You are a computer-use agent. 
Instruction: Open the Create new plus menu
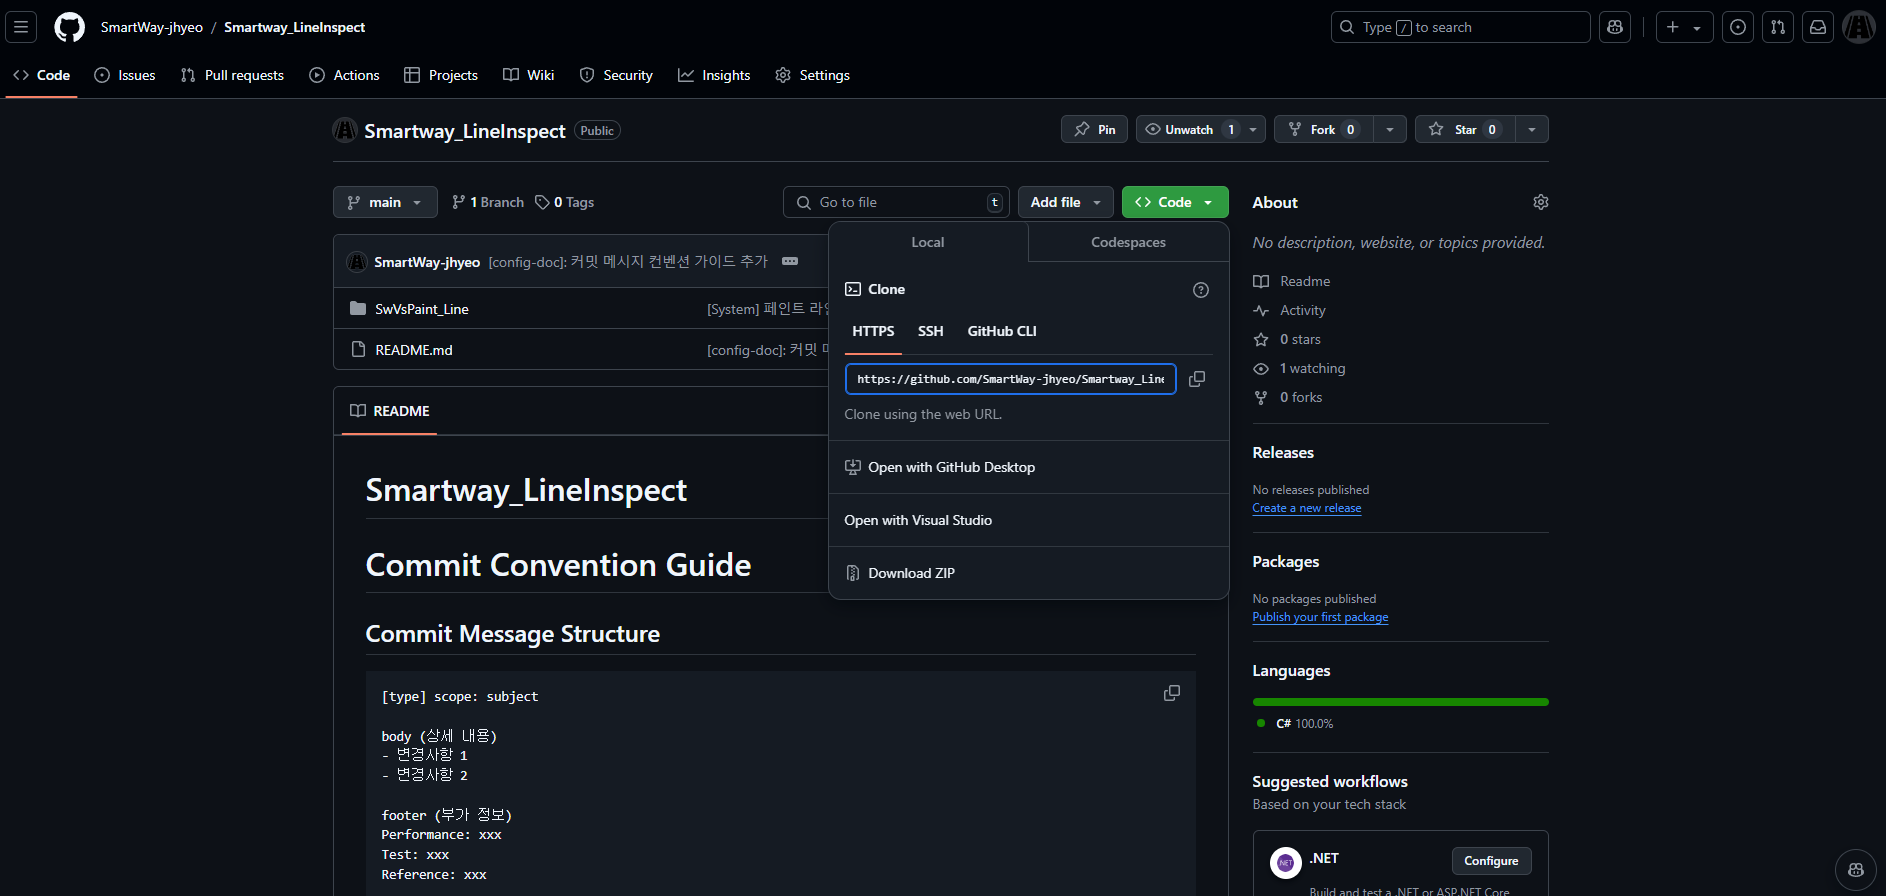pos(1684,27)
